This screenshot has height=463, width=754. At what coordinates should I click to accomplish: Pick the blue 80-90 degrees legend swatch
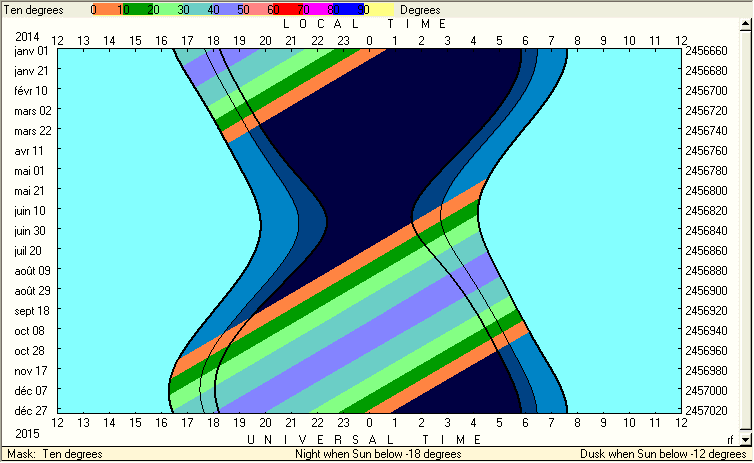click(x=347, y=10)
